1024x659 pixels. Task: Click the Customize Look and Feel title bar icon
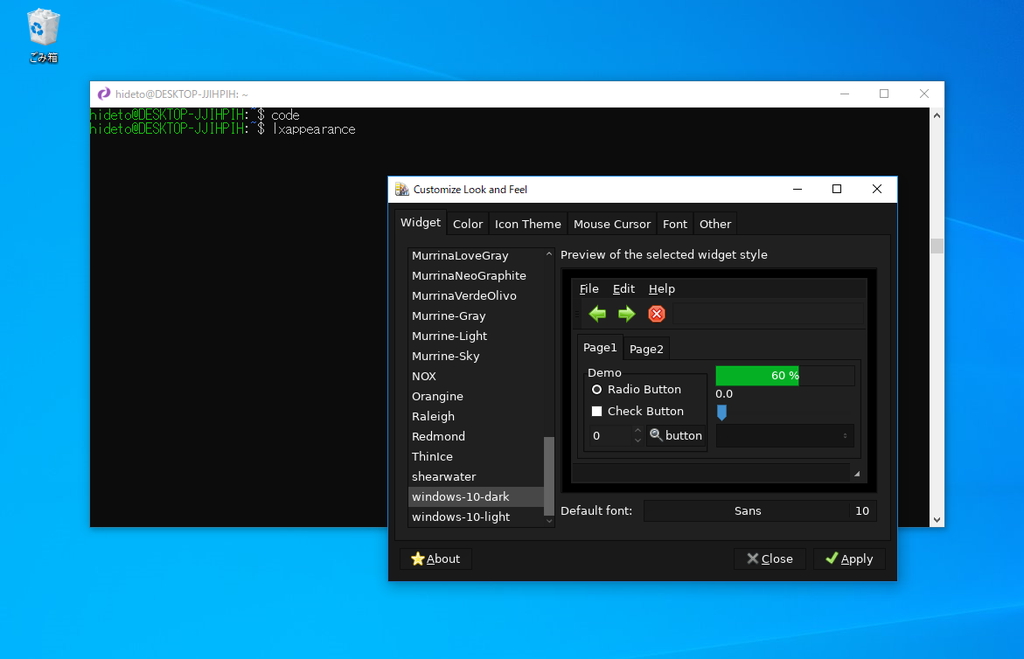point(401,189)
